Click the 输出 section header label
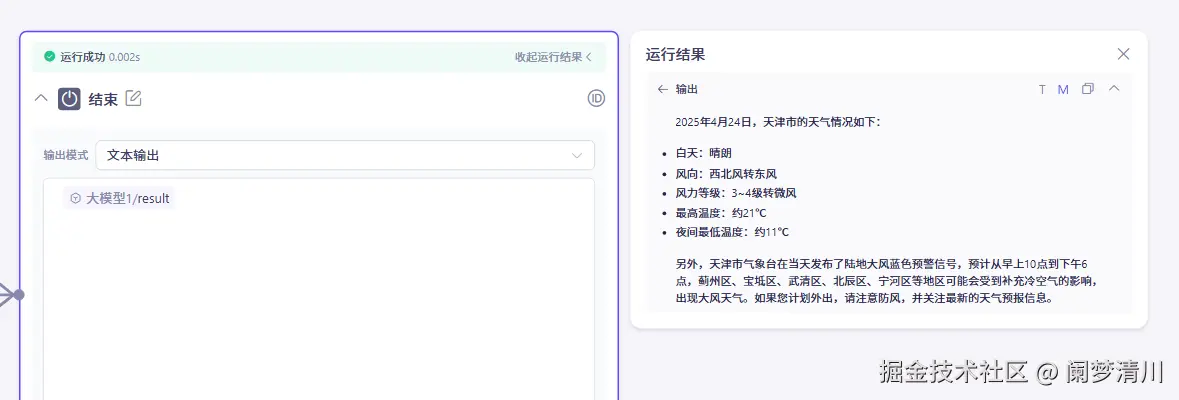Screen dimensions: 1179x400 coord(686,89)
